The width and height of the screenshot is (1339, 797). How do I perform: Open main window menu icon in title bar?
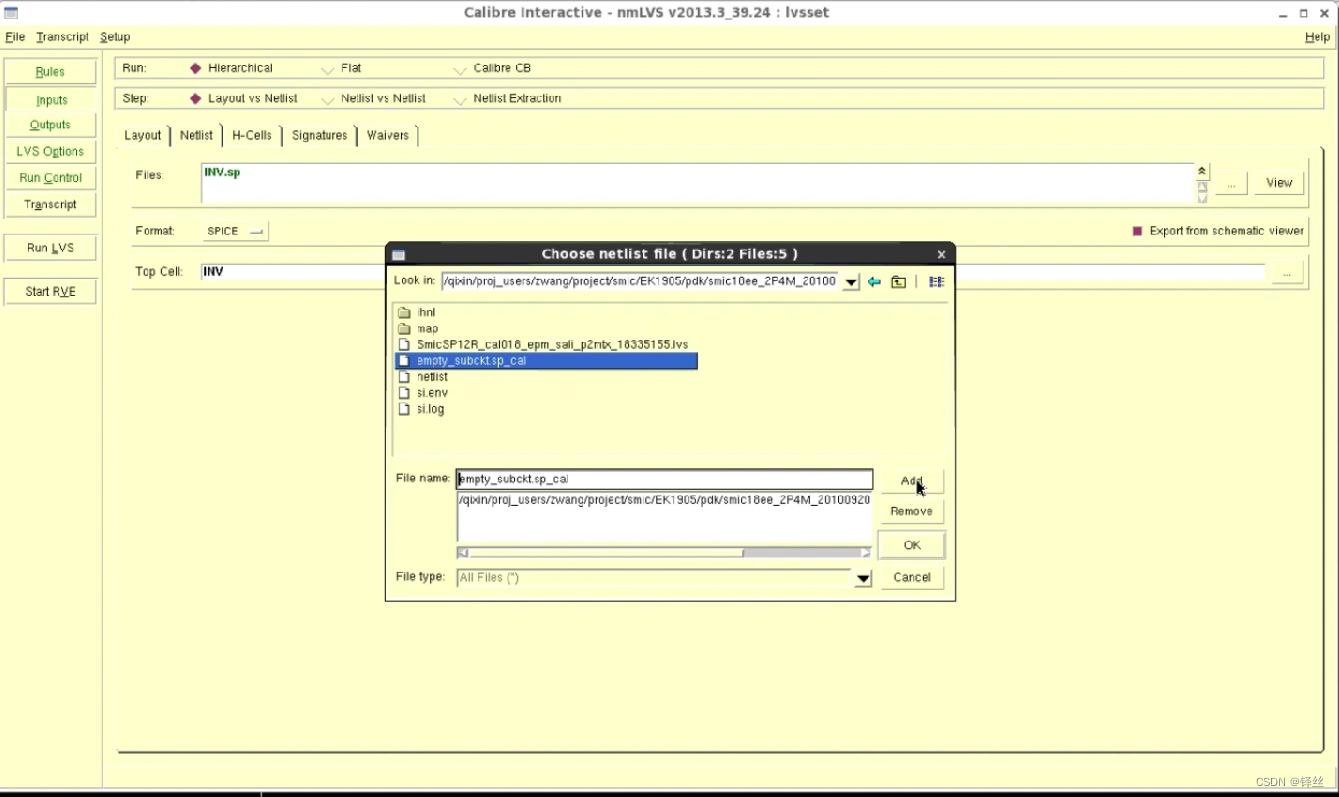[x=11, y=12]
